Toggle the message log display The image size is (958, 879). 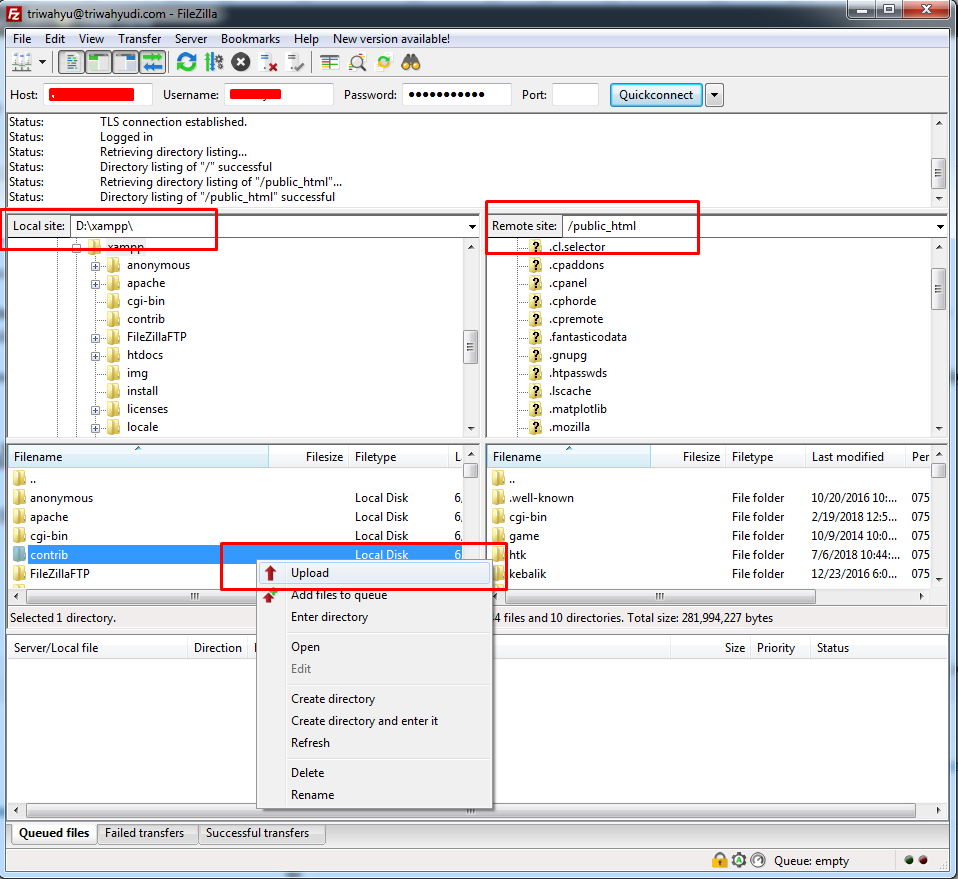[x=71, y=62]
